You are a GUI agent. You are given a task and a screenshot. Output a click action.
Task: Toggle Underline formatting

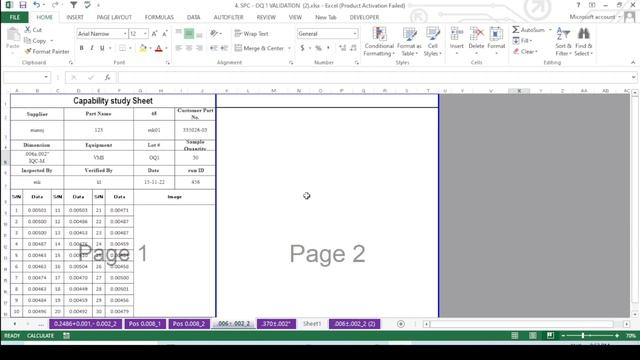(102, 48)
